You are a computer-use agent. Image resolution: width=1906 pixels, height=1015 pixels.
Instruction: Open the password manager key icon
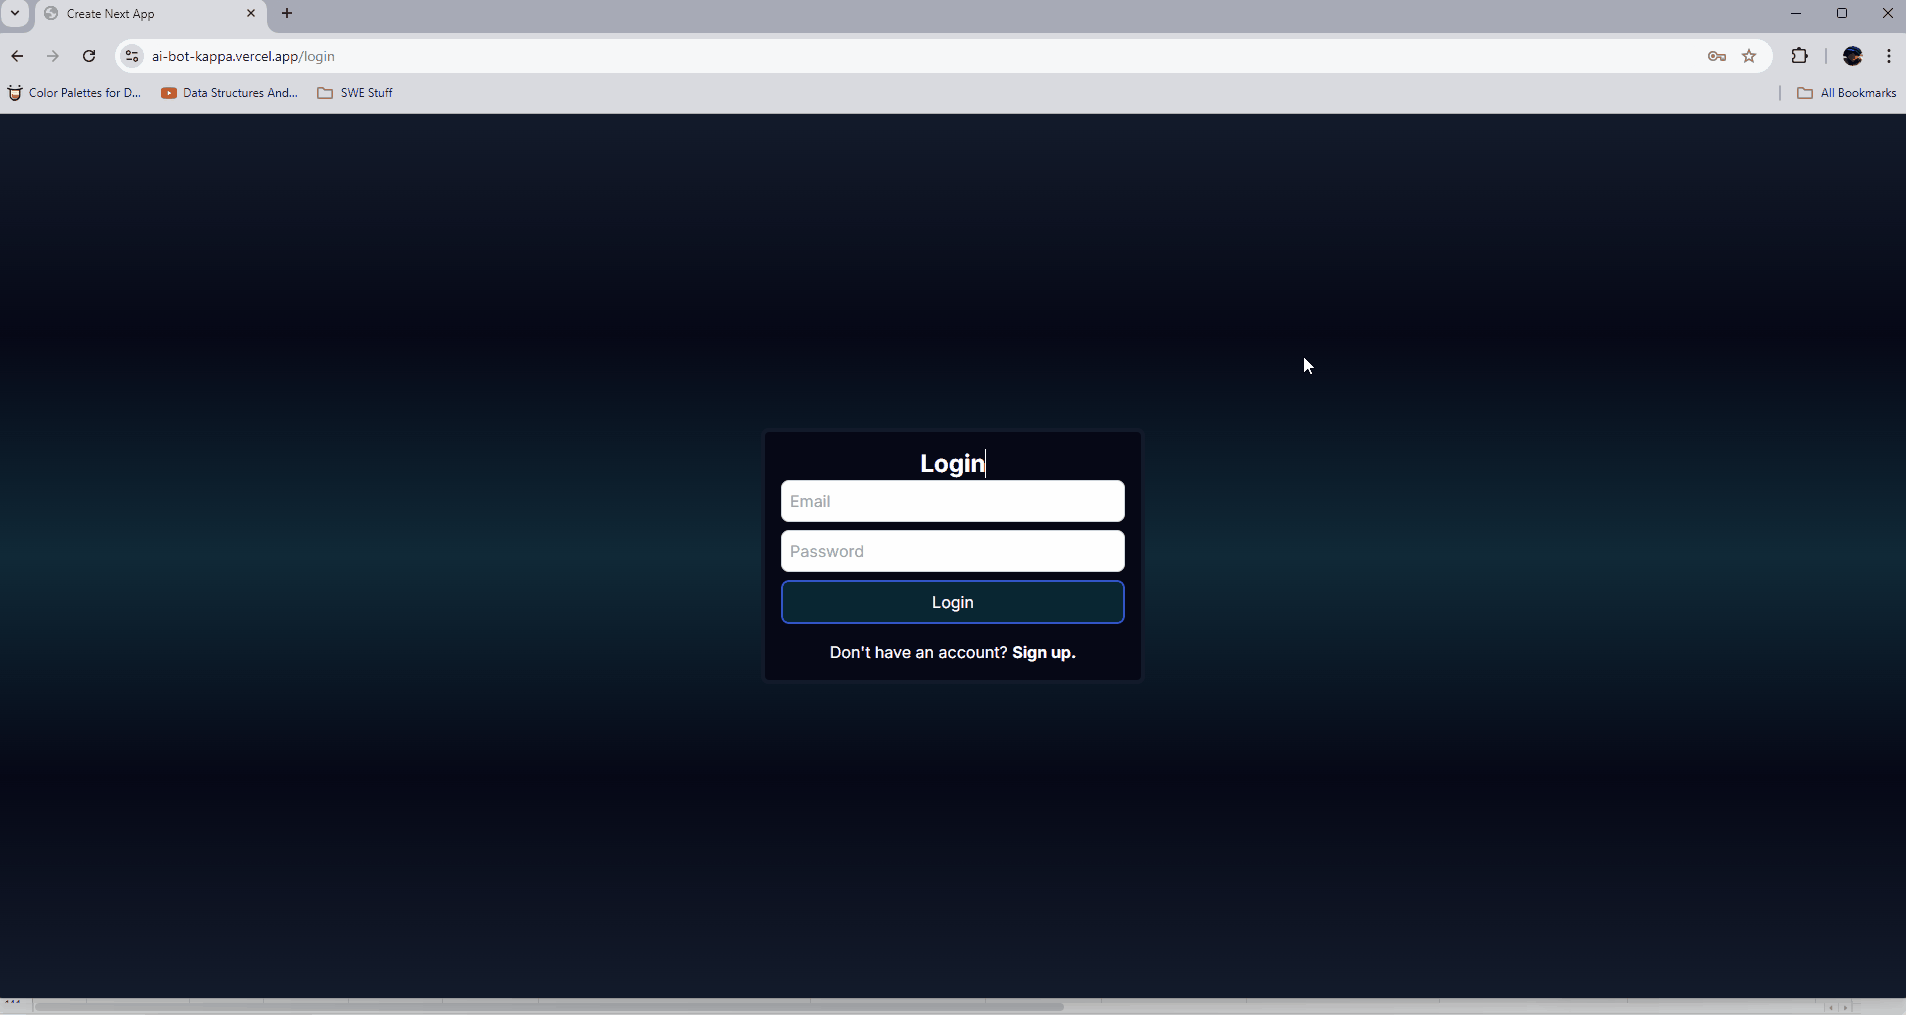1717,56
